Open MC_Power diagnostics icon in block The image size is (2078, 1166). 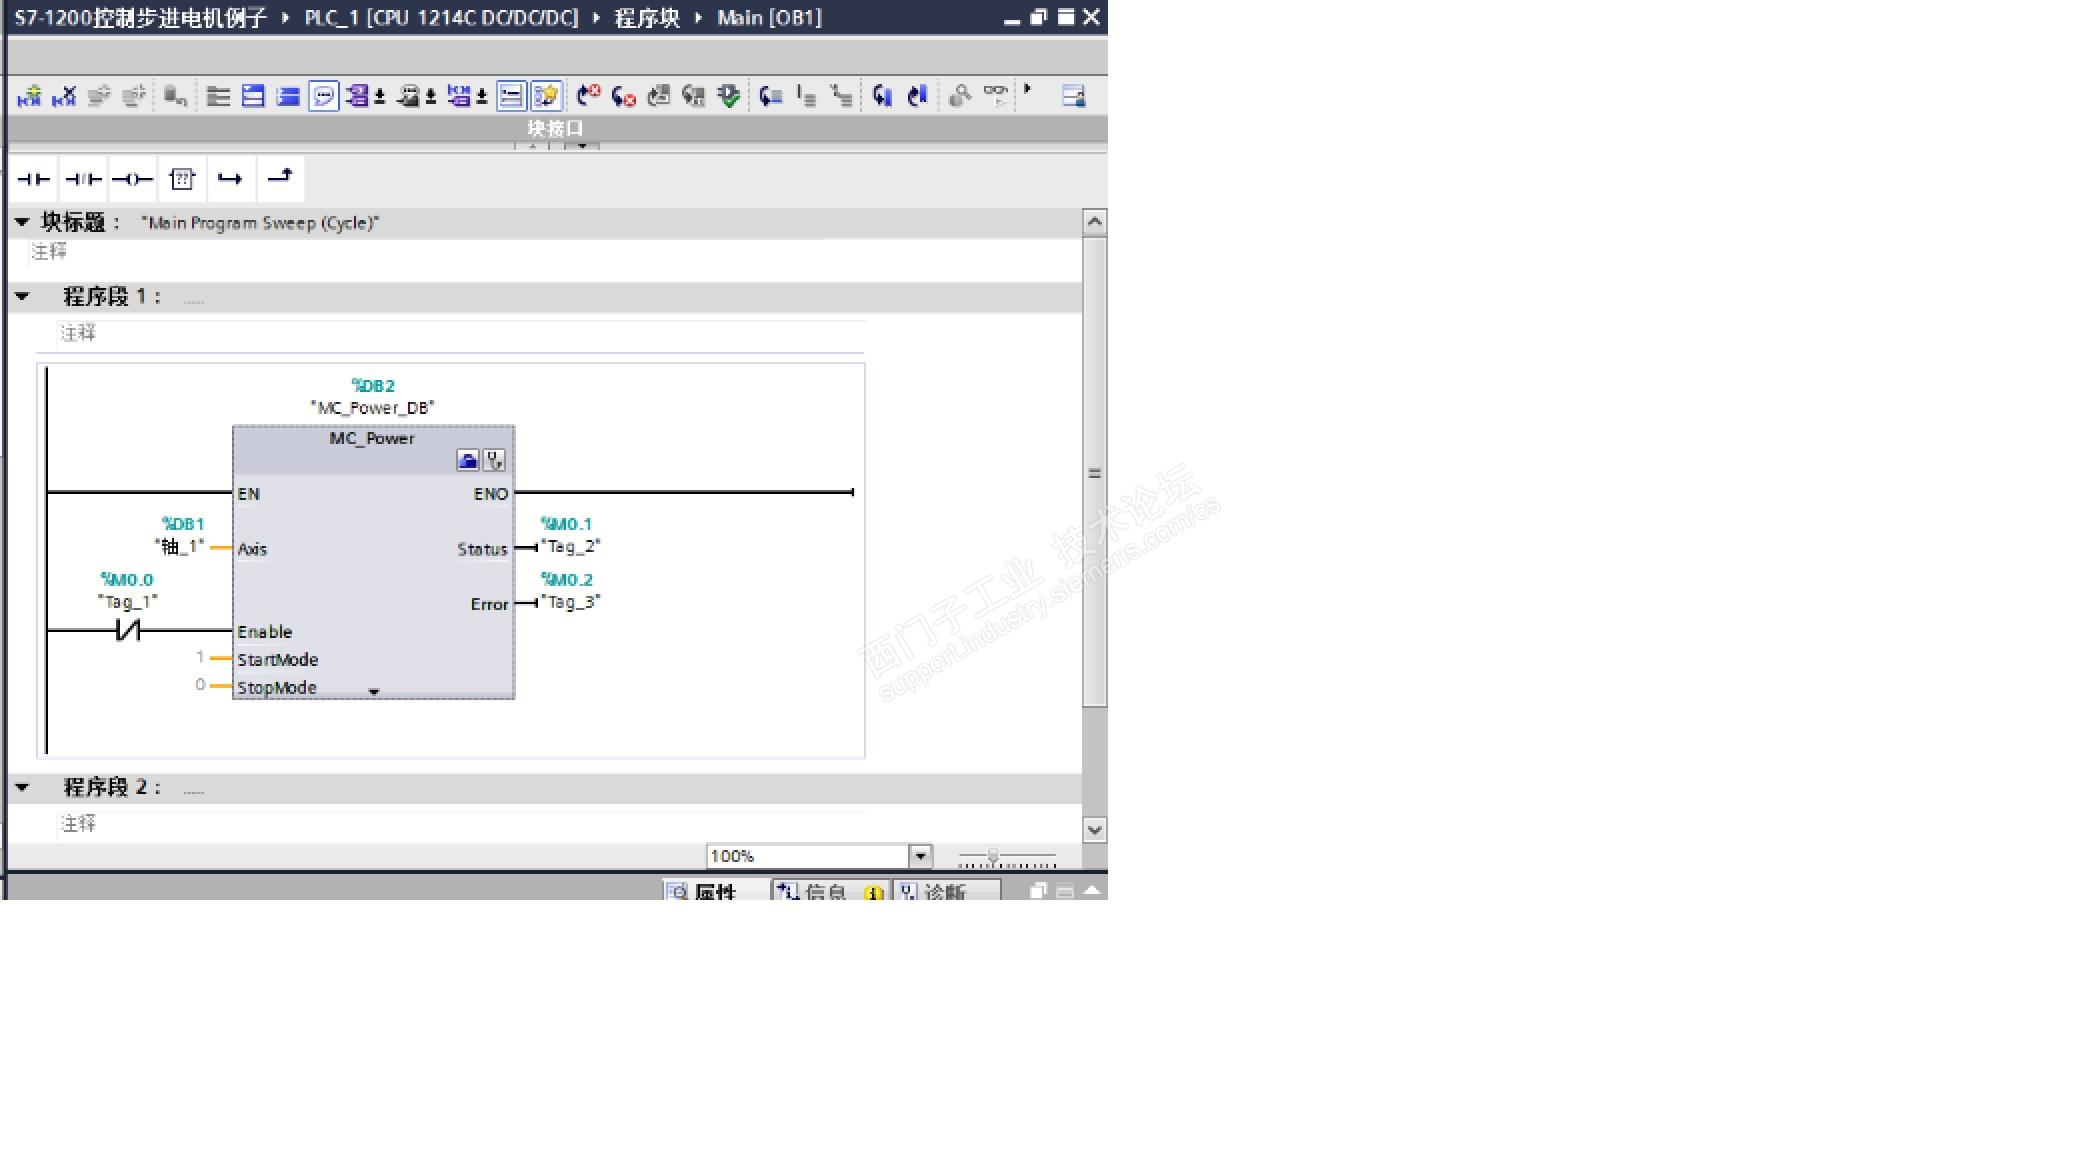[x=494, y=460]
